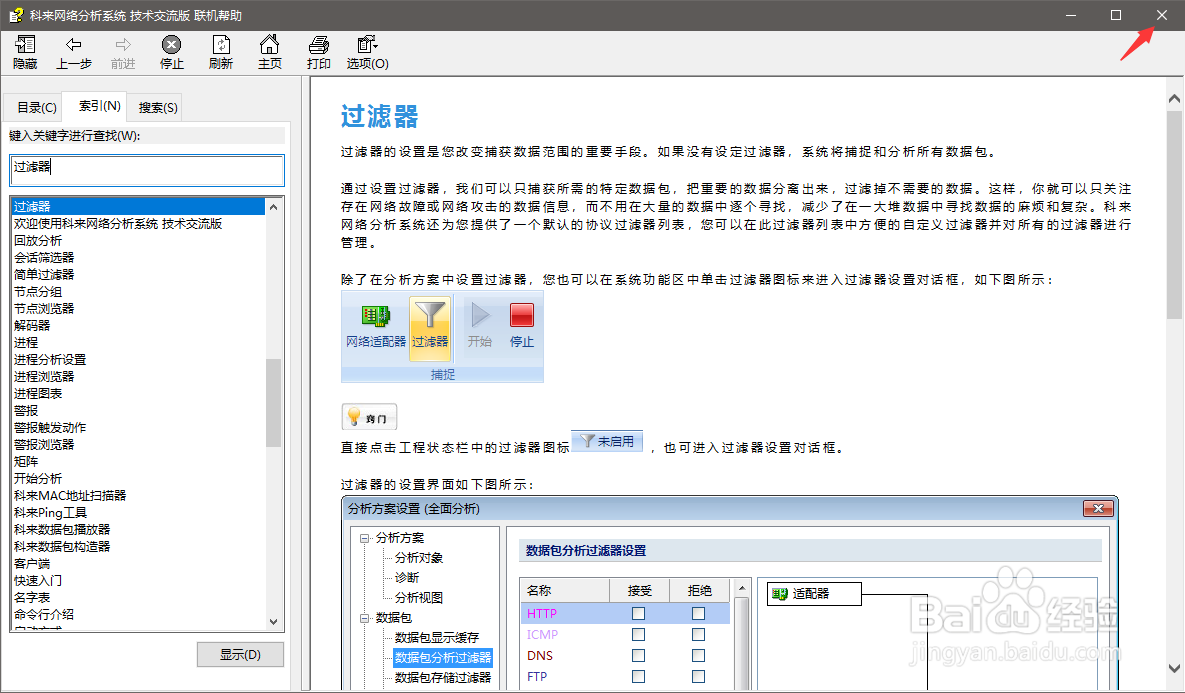Select 会话筛选器 in the index list

[44, 258]
